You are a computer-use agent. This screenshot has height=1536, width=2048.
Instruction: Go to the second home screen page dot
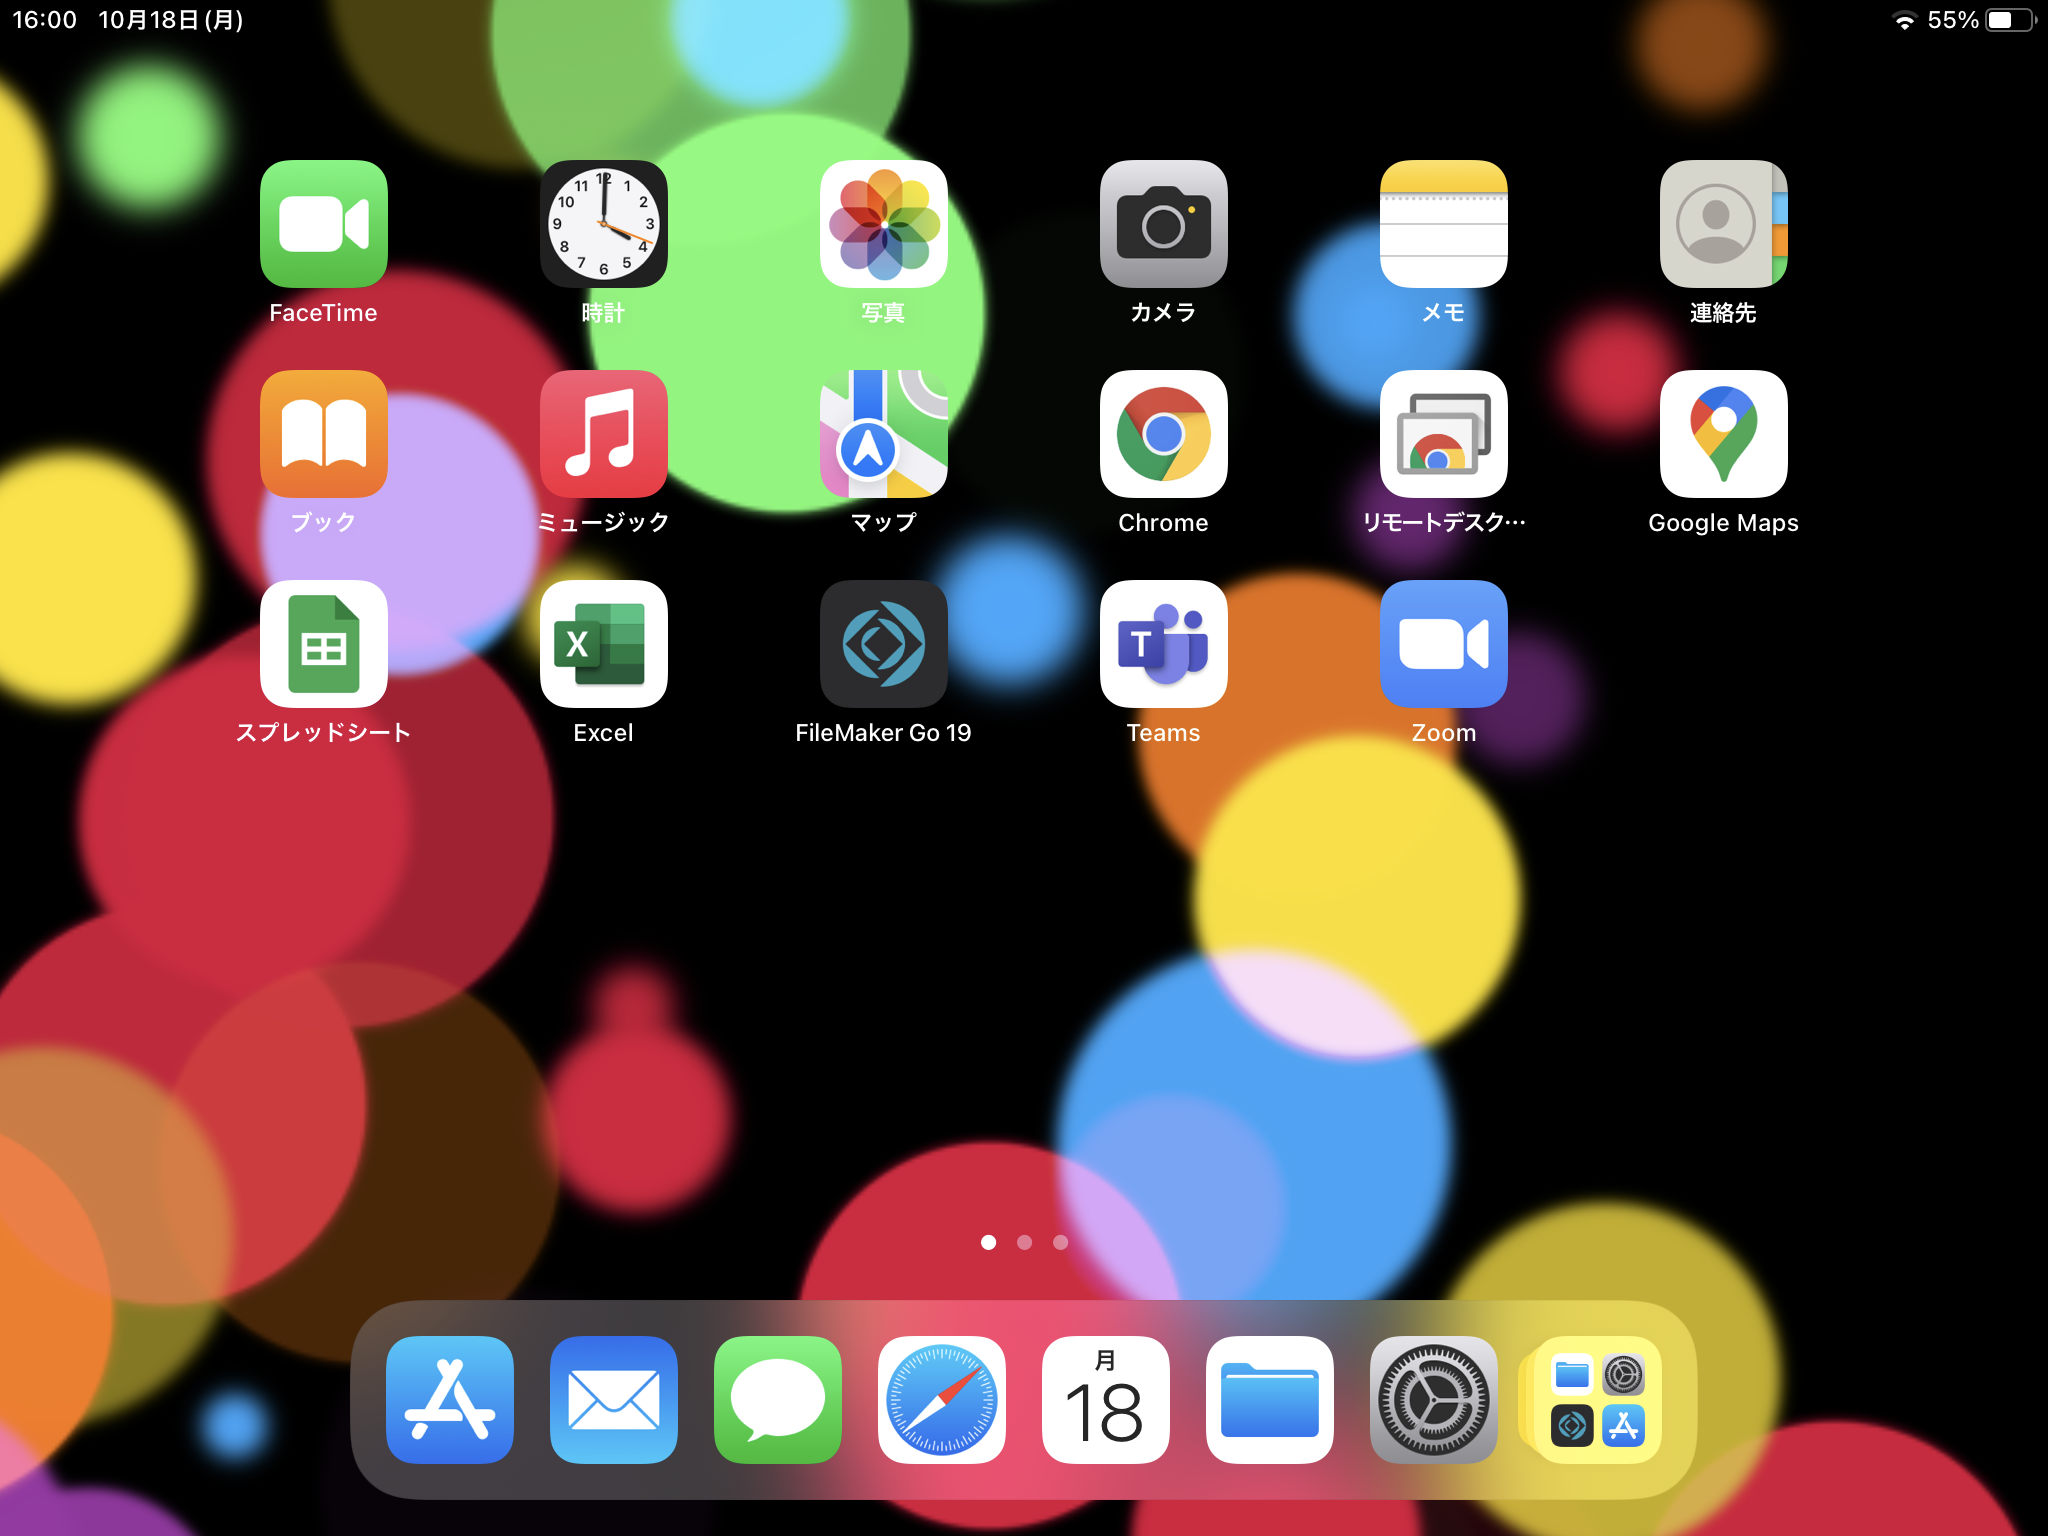1024,1242
